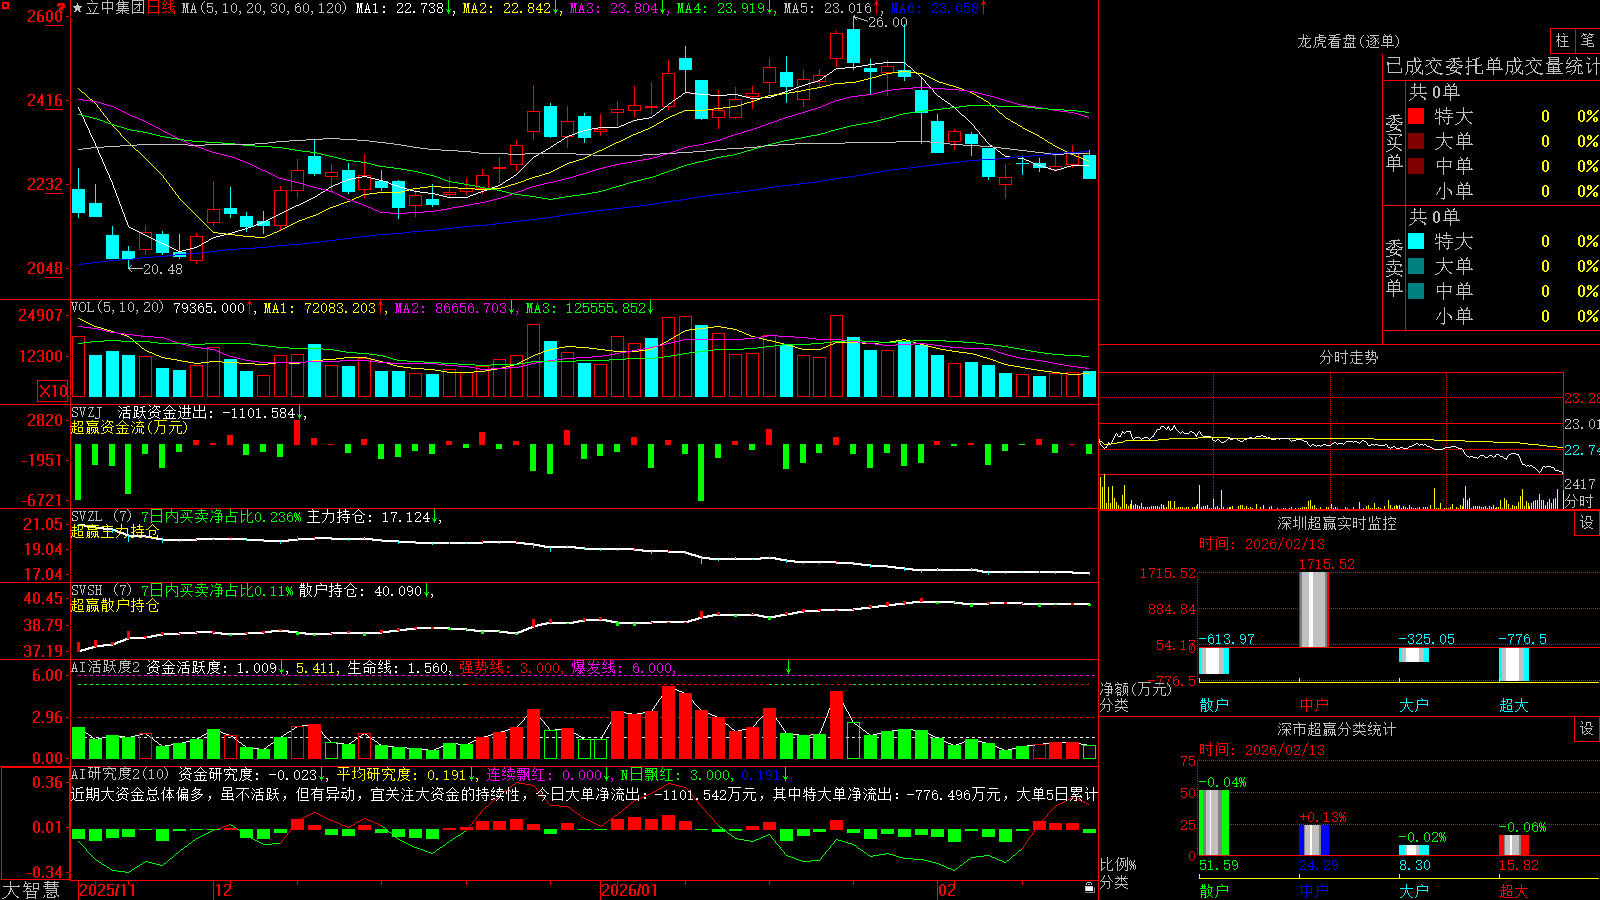The image size is (1600, 900).
Task: Switch display to 柱 bar mode
Action: [x=1562, y=41]
